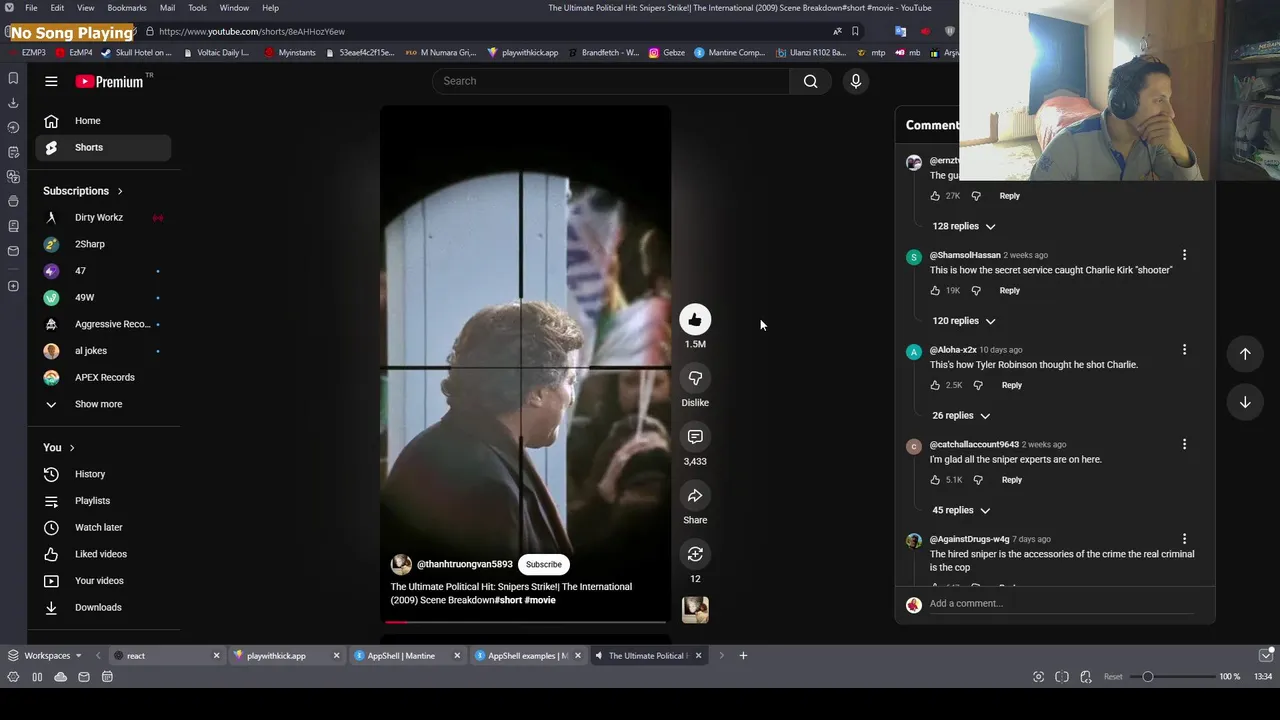Open the status bar mail icon
The image size is (1280, 720).
[84, 677]
